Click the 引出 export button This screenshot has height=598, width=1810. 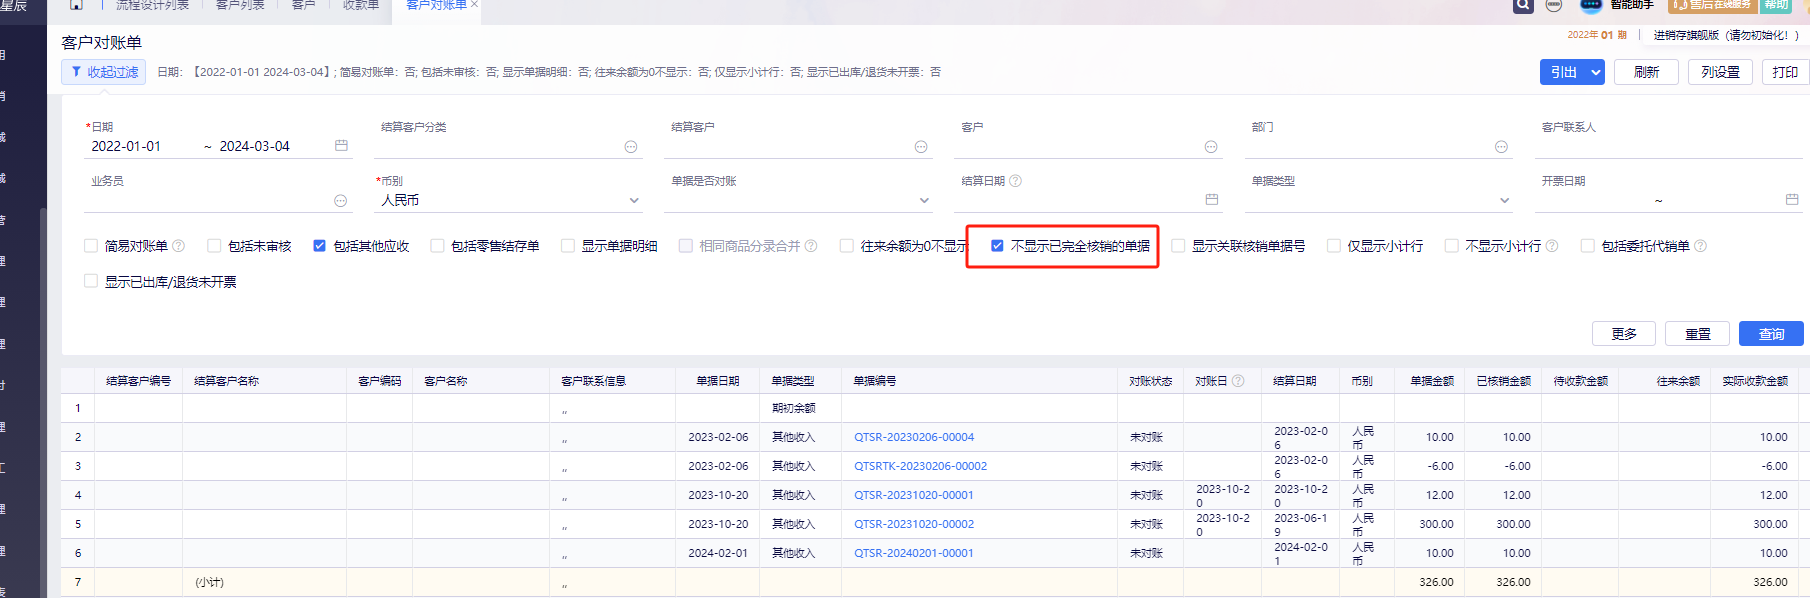click(x=1564, y=72)
